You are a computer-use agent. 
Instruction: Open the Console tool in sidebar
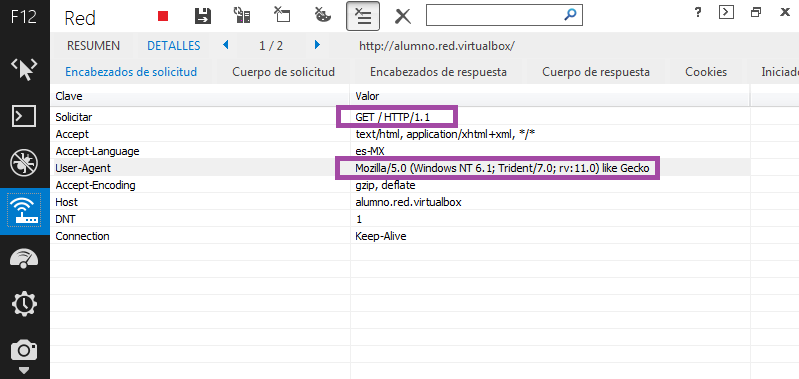[24, 116]
